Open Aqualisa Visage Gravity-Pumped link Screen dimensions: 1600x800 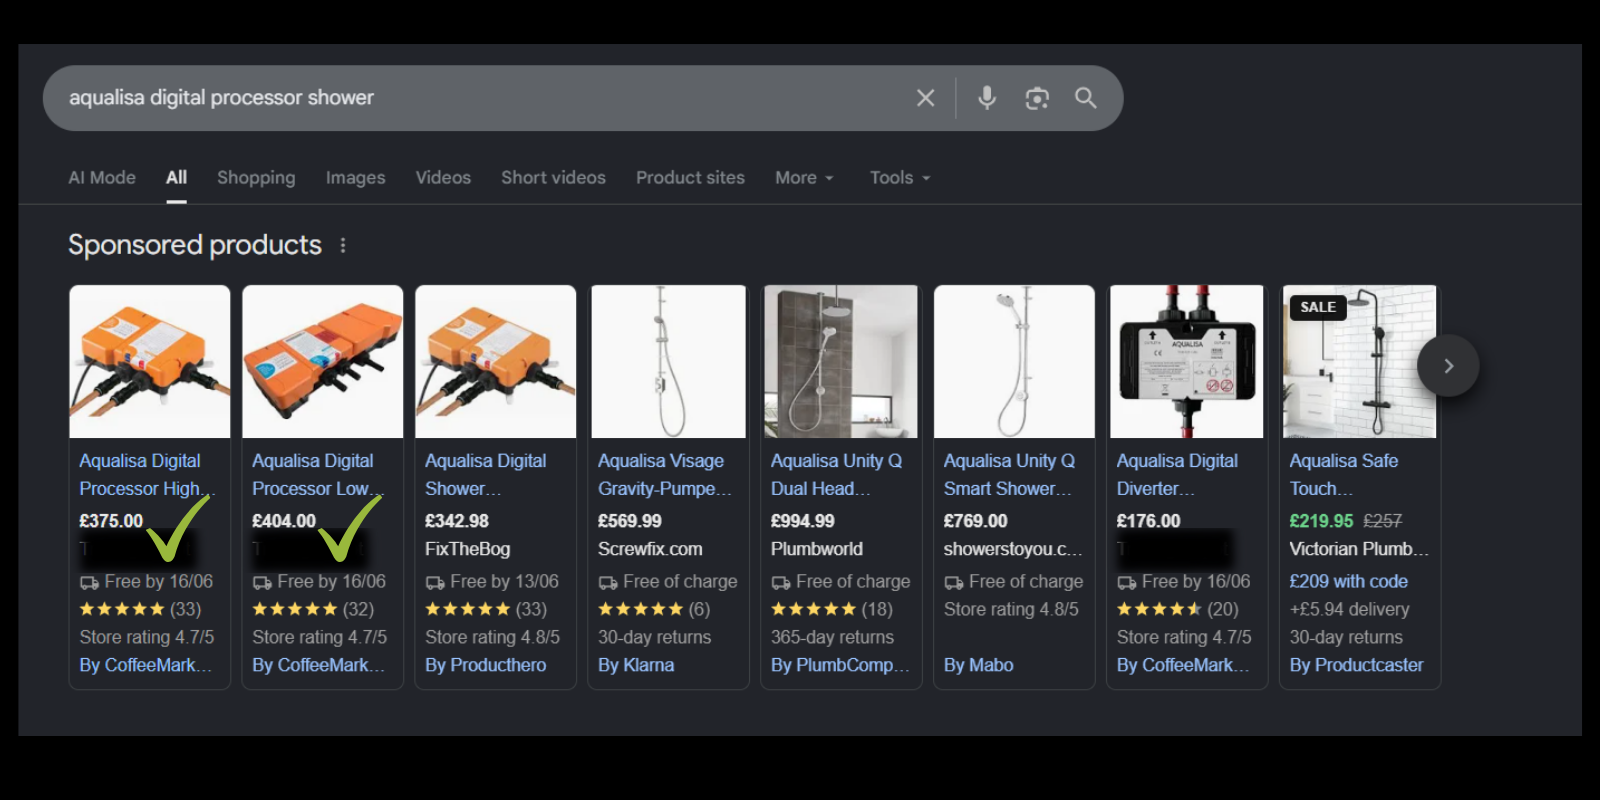(x=665, y=475)
